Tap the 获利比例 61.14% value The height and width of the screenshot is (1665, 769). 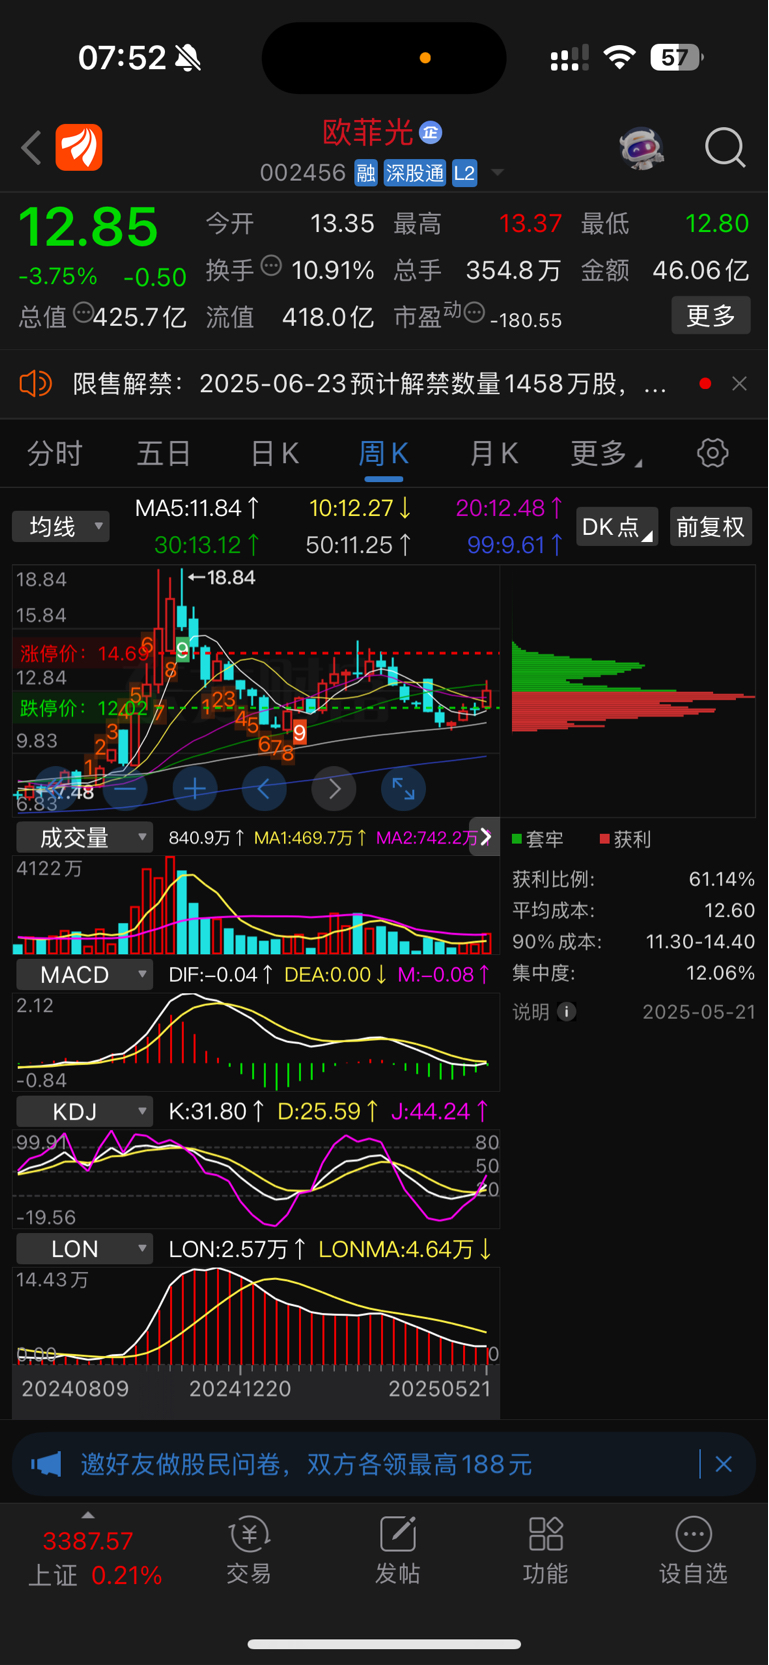[x=722, y=879]
